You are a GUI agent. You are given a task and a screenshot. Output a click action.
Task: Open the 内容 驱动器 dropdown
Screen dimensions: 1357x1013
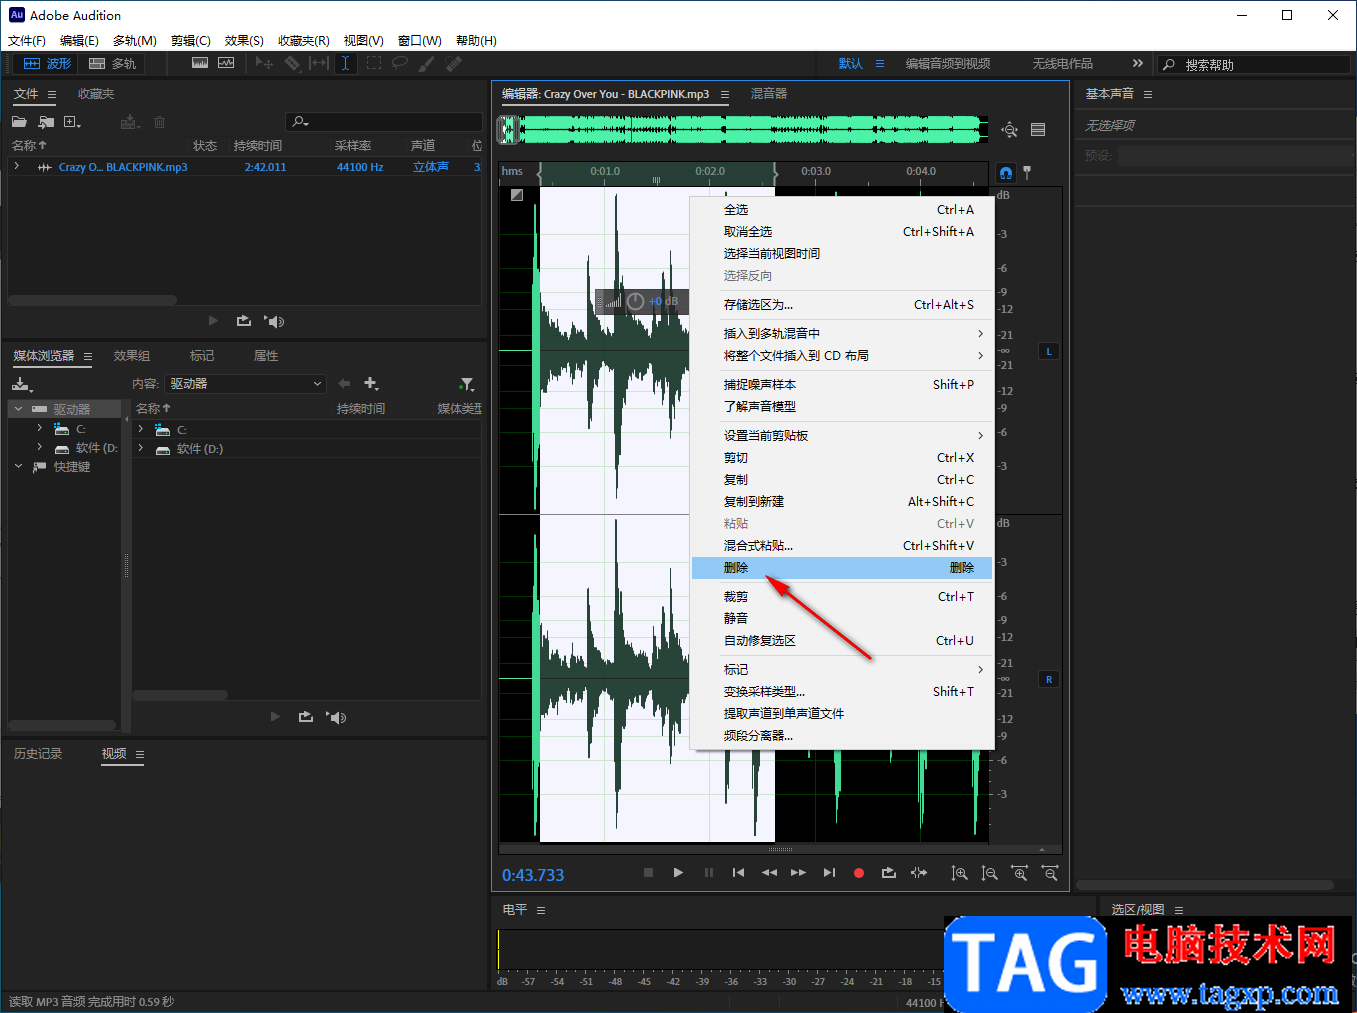tap(245, 384)
